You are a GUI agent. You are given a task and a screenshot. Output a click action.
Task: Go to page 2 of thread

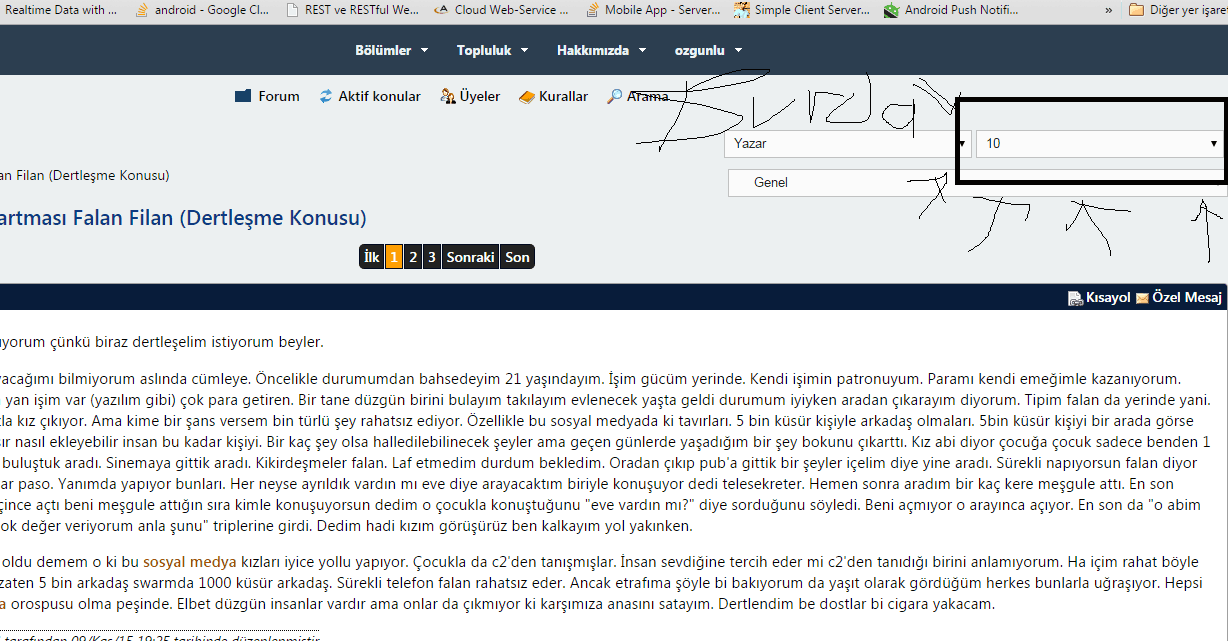click(x=413, y=257)
